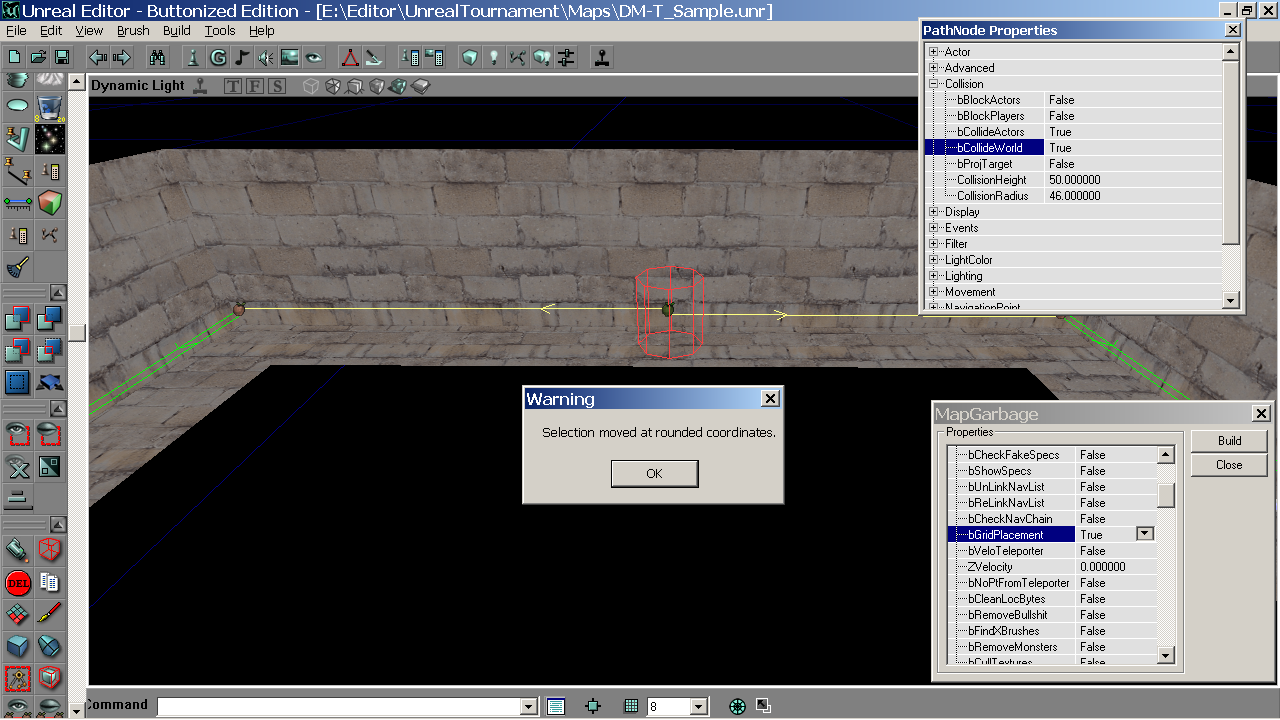Open the Edit menu
Viewport: 1280px width, 720px height.
pos(51,31)
